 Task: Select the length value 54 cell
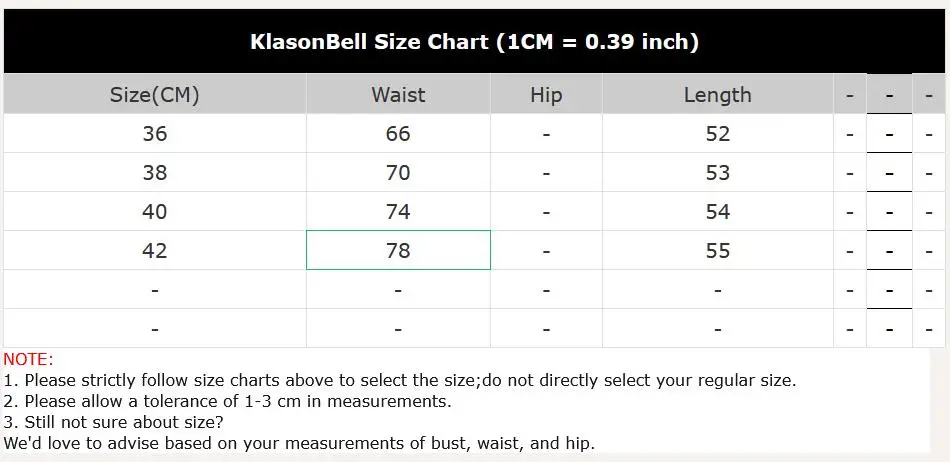pyautogui.click(x=717, y=212)
